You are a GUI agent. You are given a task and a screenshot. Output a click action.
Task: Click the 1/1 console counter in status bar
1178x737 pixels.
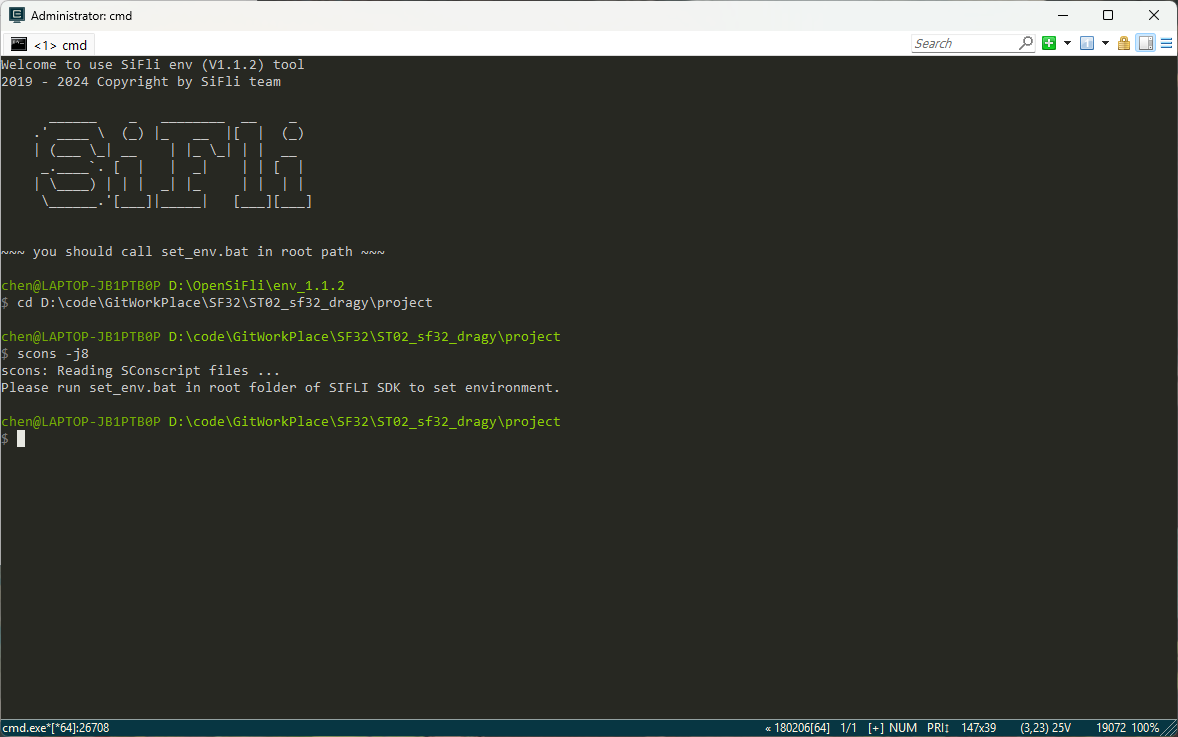(x=849, y=728)
